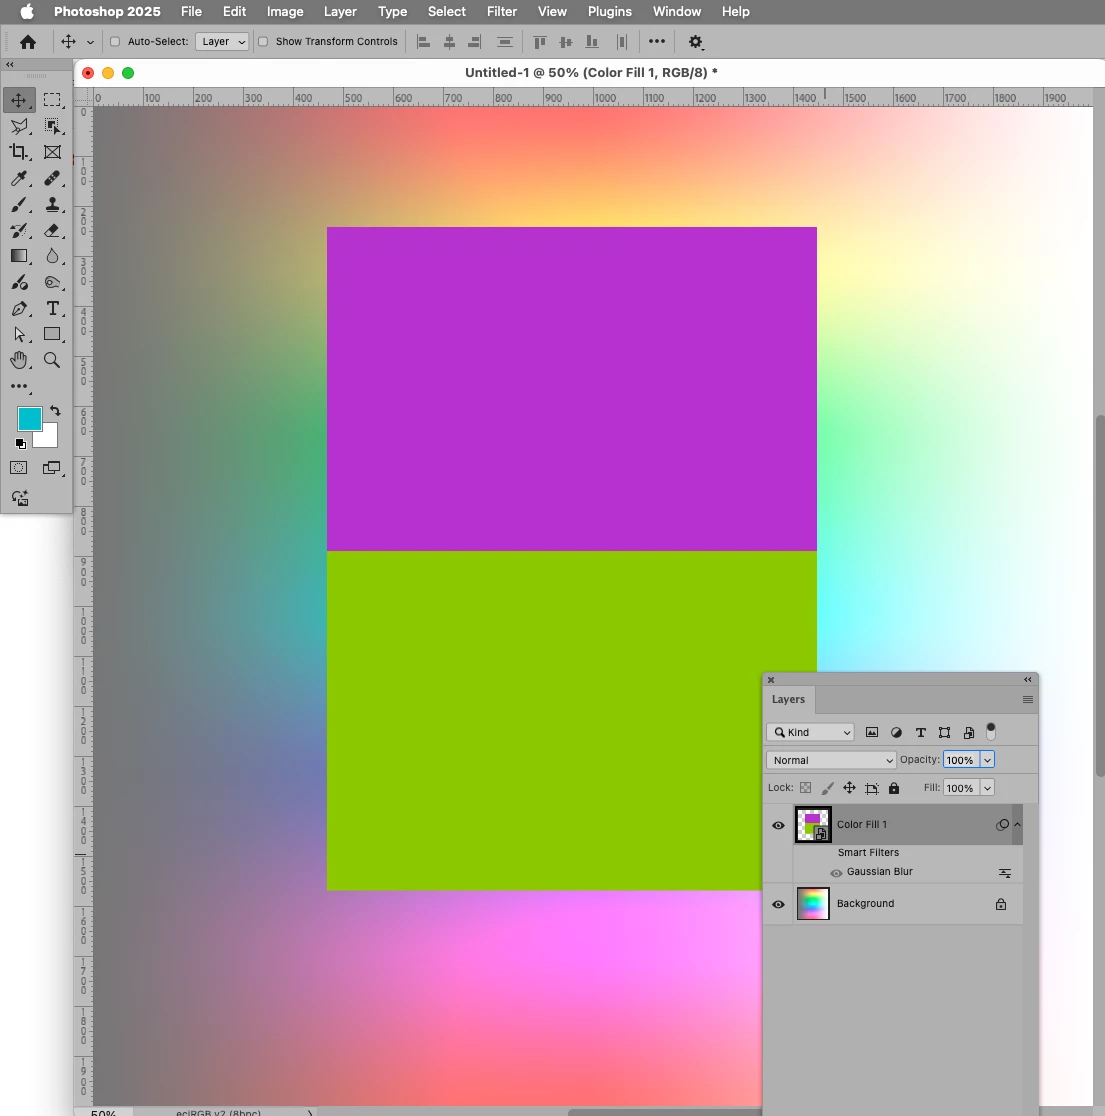Select the Background layer thumbnail
1105x1116 pixels.
pos(813,904)
